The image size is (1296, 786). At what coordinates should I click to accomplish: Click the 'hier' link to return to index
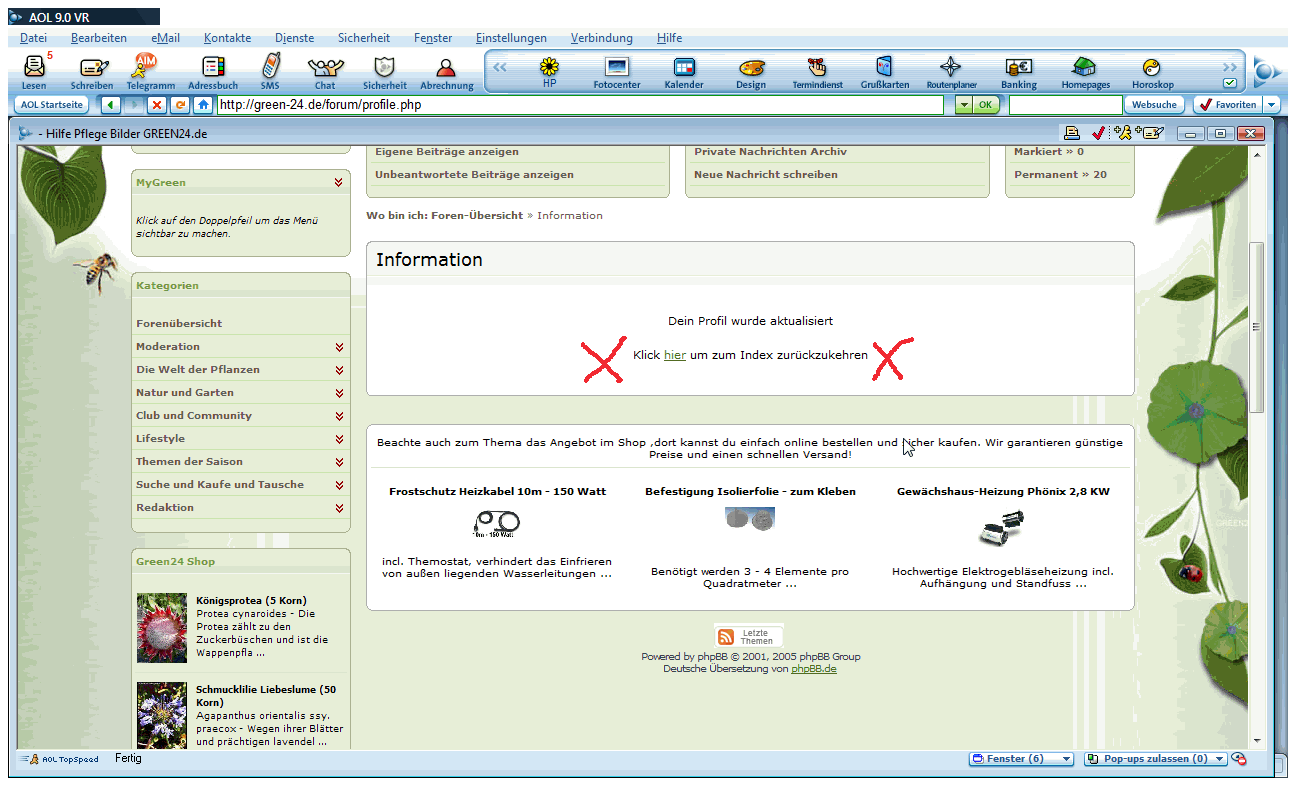[674, 355]
